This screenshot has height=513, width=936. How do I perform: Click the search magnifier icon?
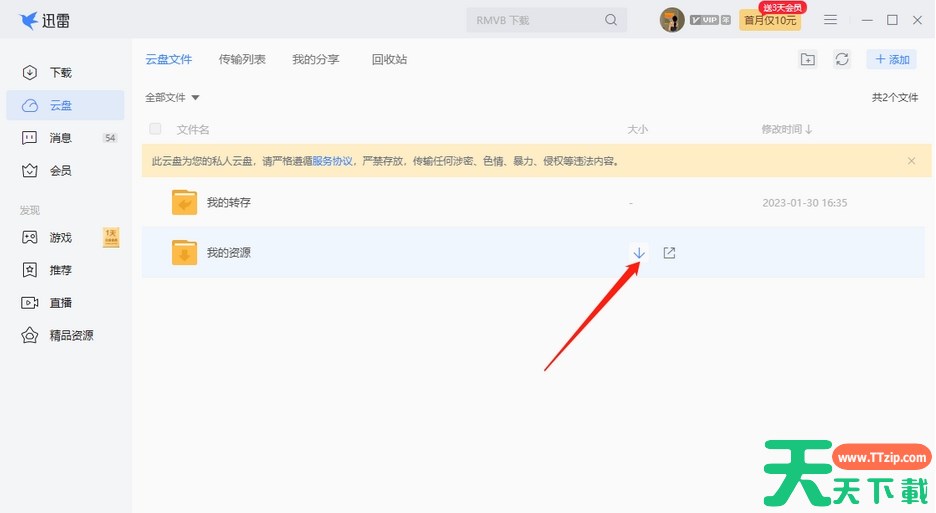(611, 20)
